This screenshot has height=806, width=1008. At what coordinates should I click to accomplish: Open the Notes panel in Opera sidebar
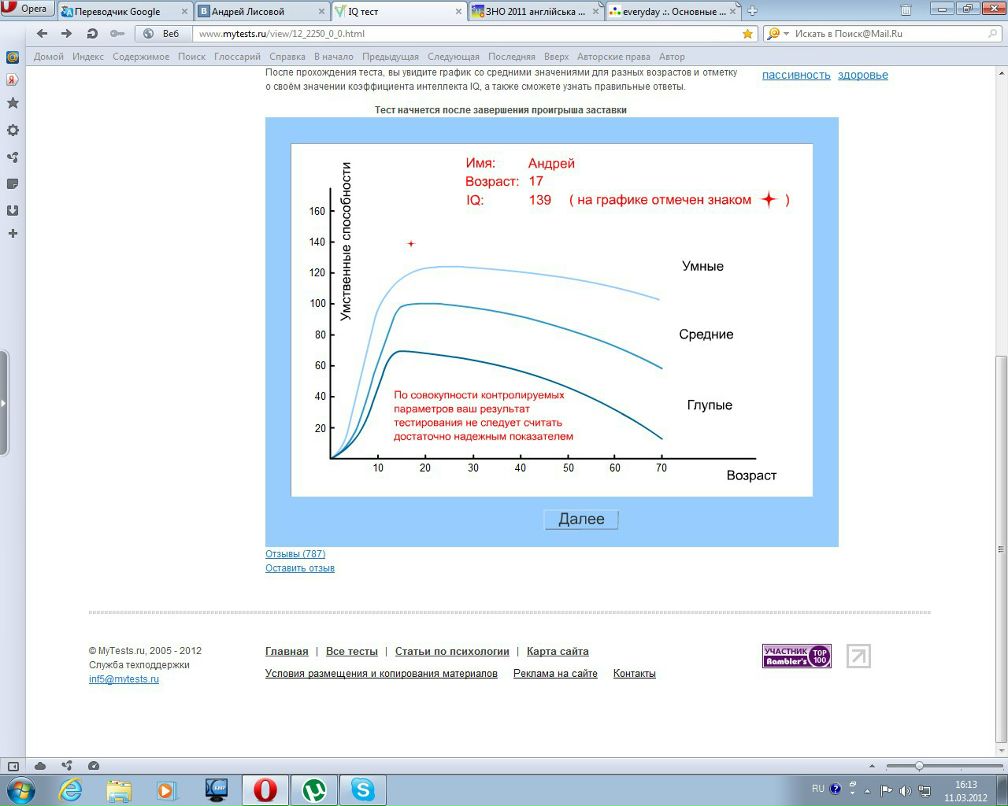tap(13, 184)
